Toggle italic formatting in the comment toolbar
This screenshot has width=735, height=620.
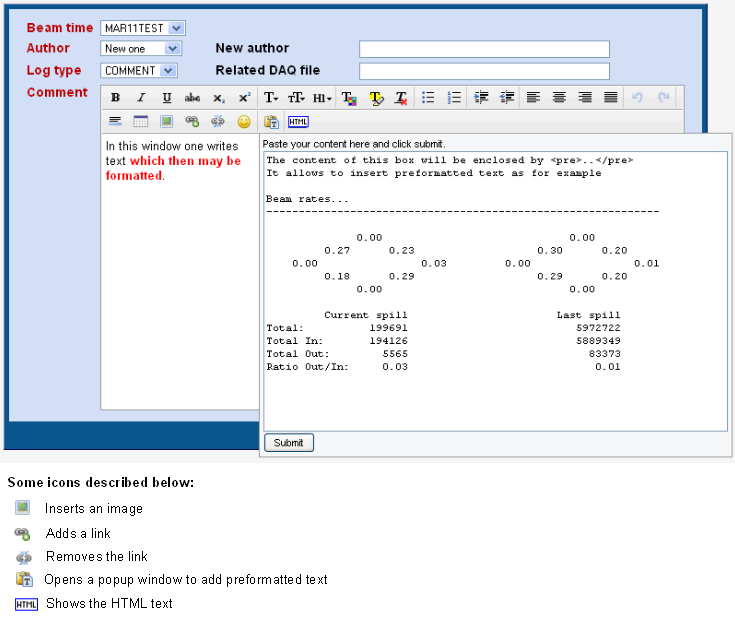pyautogui.click(x=141, y=98)
